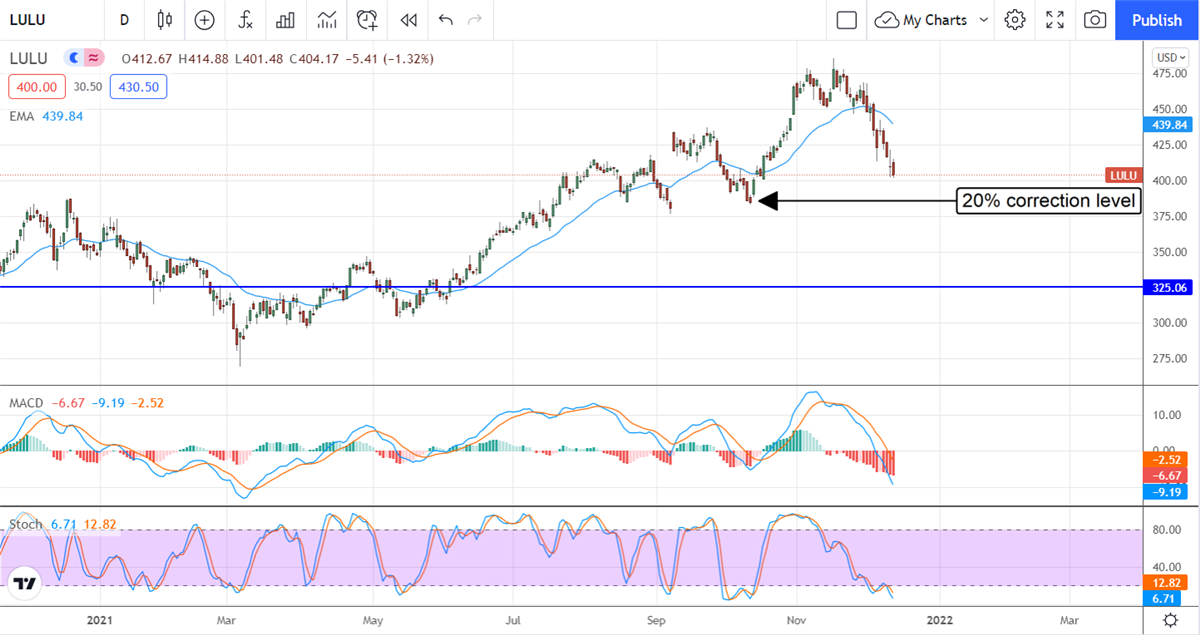Click the Stoch legend value 6.71
This screenshot has width=1200, height=635.
point(64,524)
